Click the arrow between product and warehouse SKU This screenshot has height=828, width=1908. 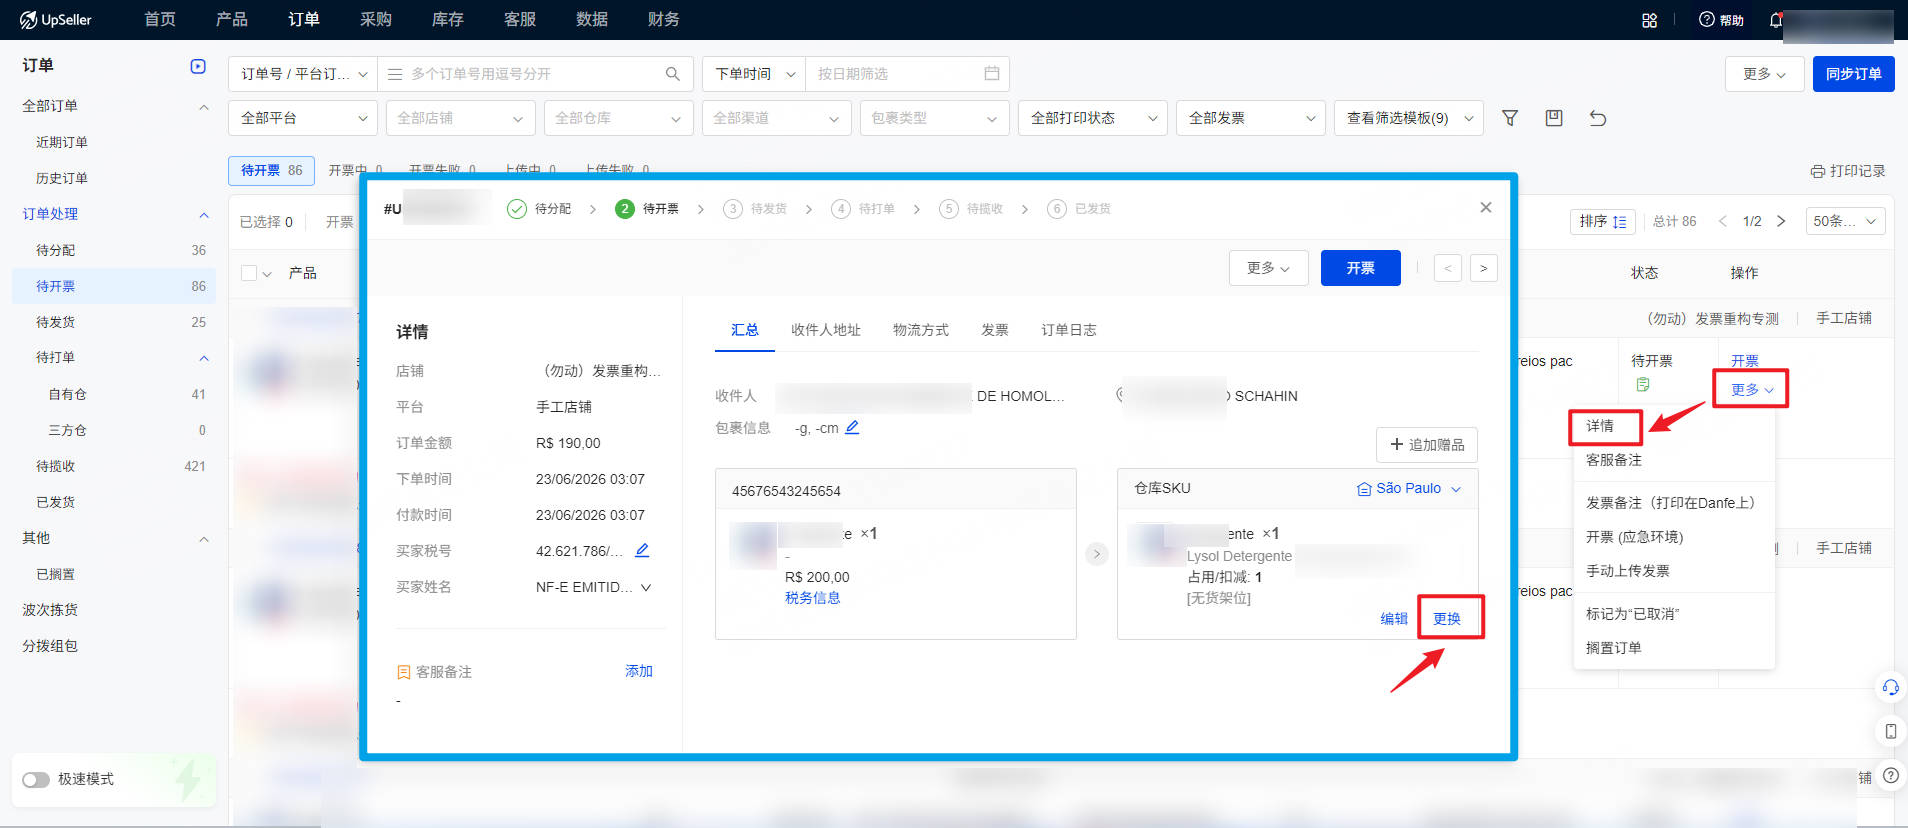1097,553
